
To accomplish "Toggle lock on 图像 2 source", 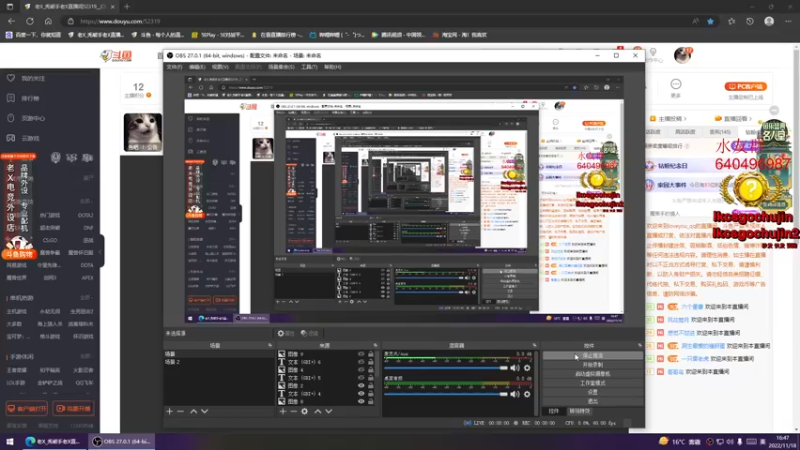I will pyautogui.click(x=371, y=386).
